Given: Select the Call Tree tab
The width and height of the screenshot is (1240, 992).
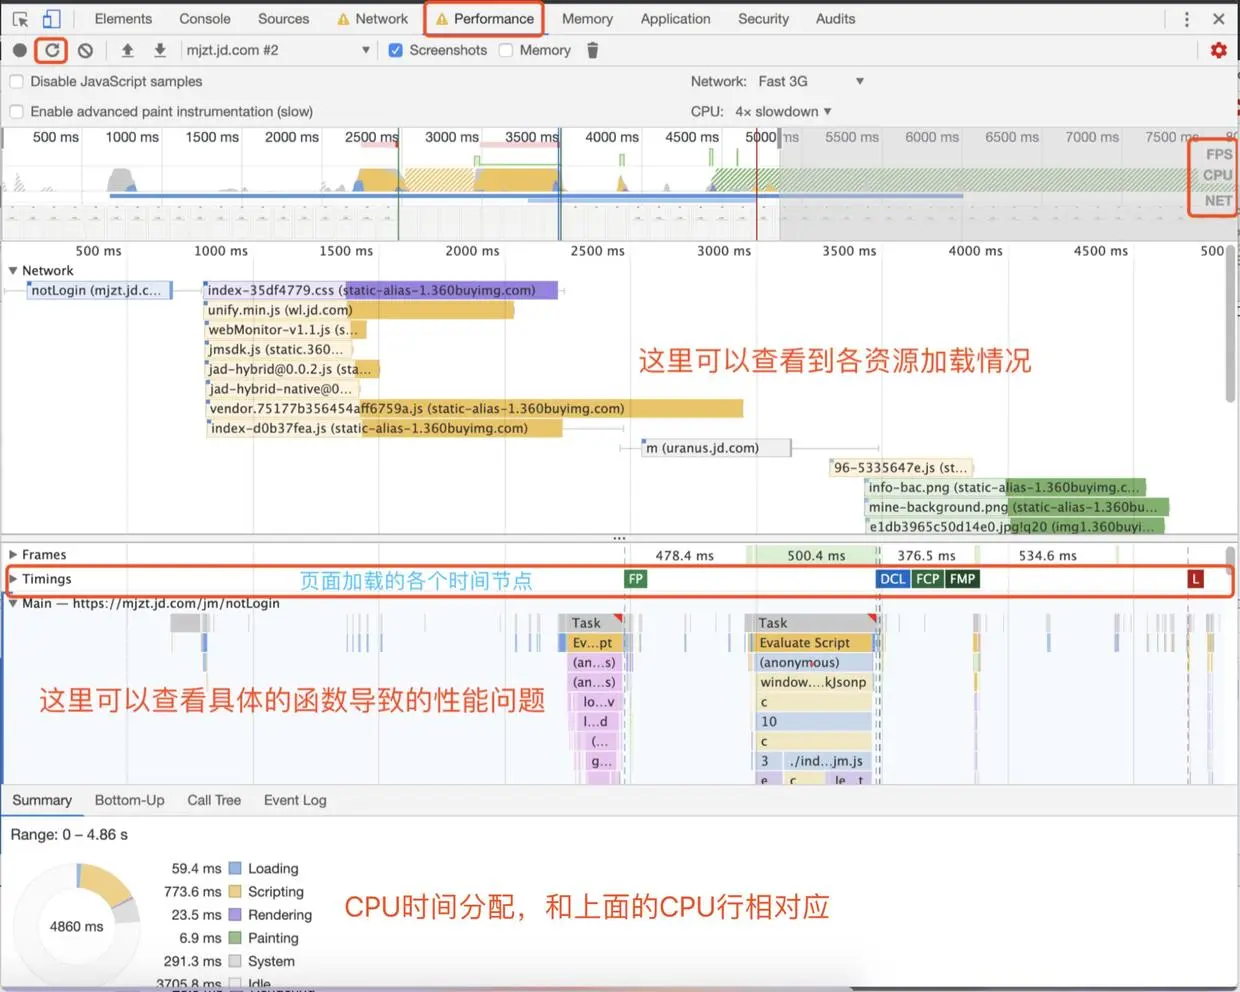Looking at the screenshot, I should point(214,800).
